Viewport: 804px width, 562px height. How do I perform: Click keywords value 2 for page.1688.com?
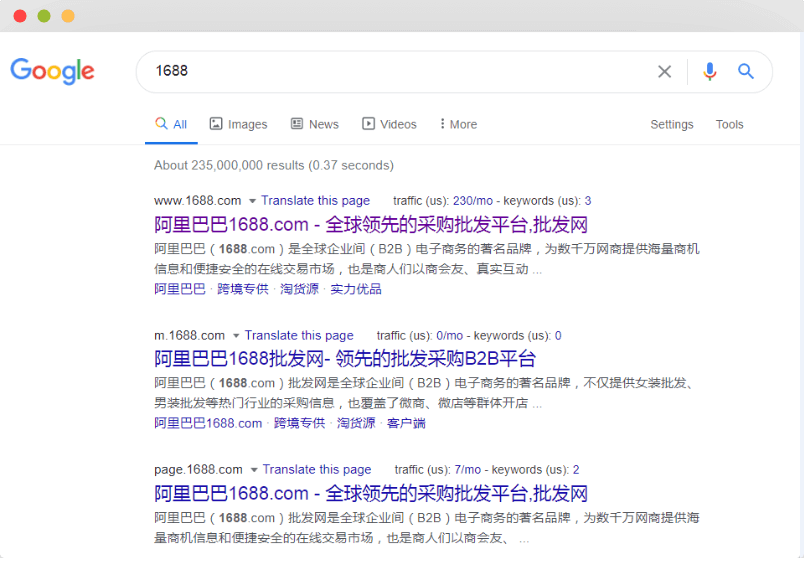576,470
